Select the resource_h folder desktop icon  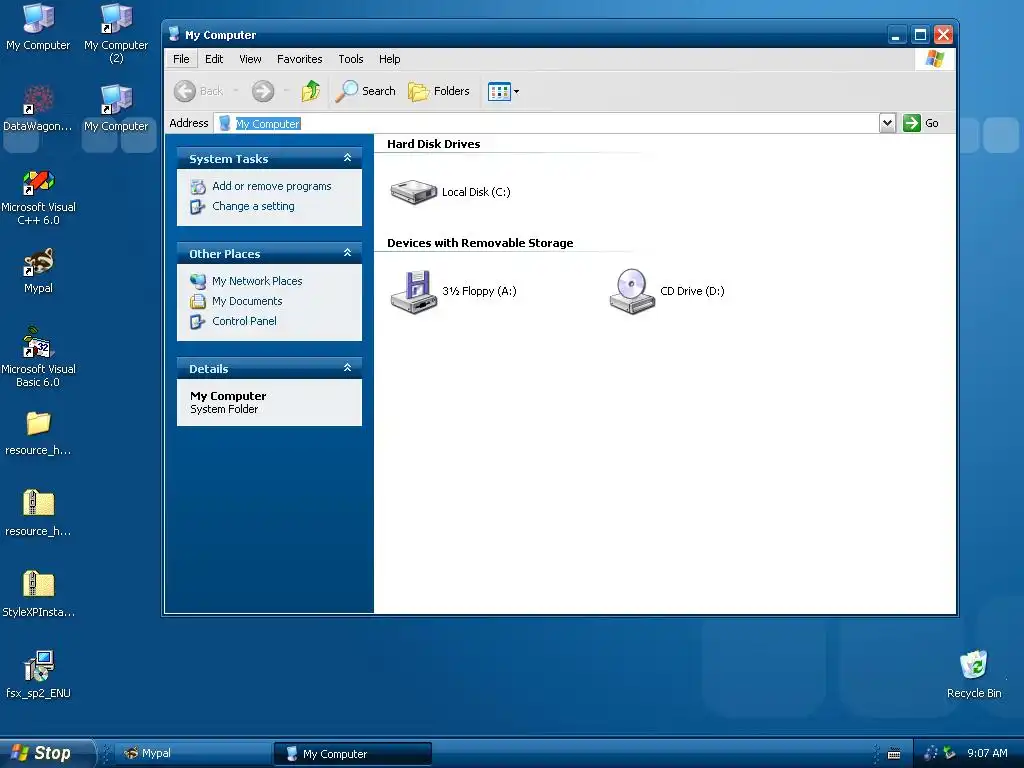[x=38, y=432]
